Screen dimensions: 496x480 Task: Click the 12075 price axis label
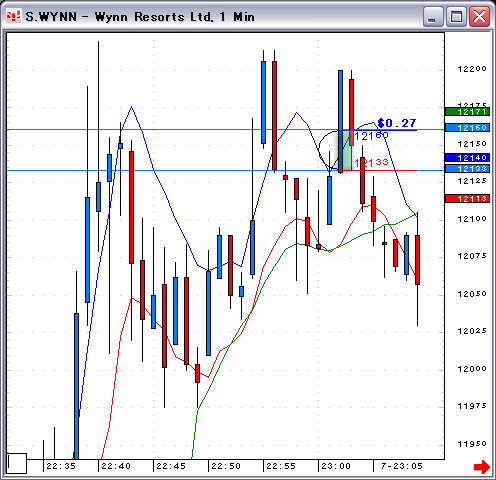coord(472,256)
